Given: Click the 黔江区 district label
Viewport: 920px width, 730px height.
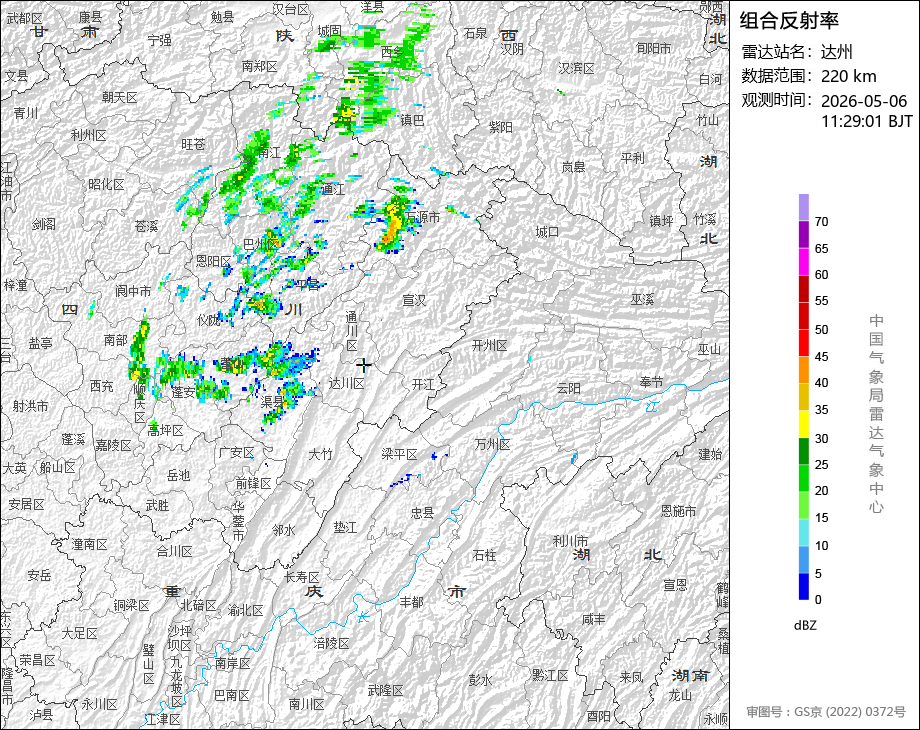Looking at the screenshot, I should [550, 675].
